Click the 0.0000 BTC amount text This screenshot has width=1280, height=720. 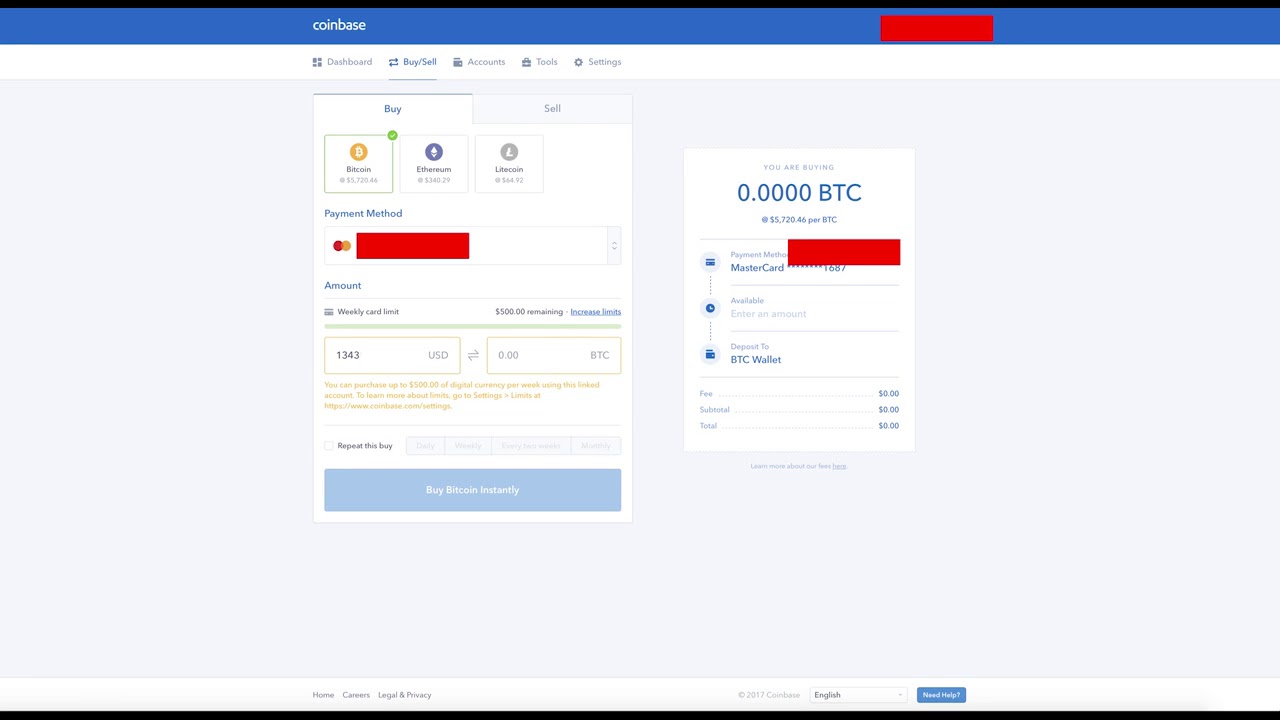pos(799,193)
